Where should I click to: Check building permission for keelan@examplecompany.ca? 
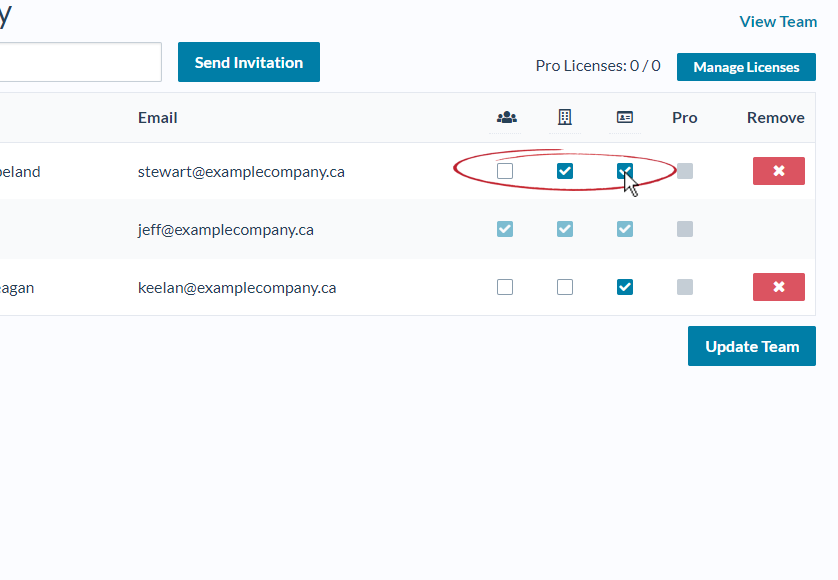[x=565, y=287]
